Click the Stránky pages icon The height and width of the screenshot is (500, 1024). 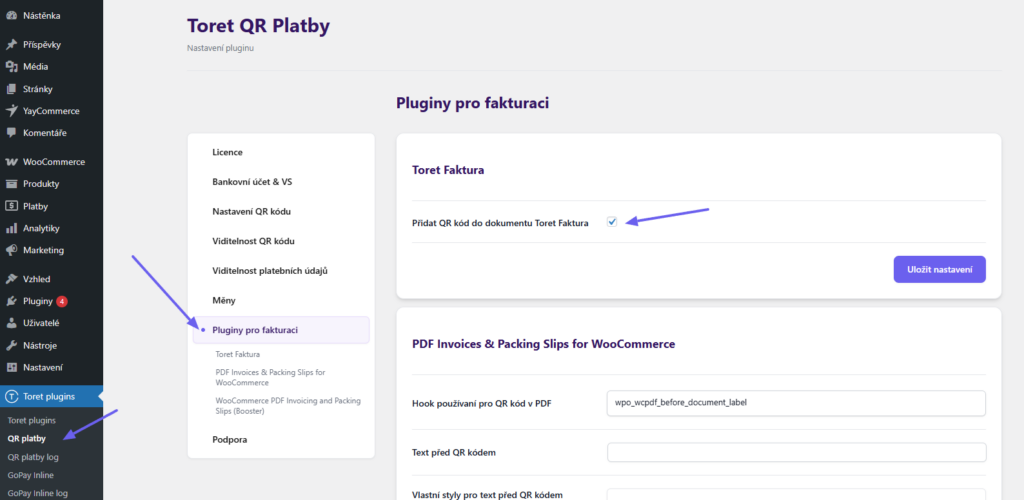click(x=11, y=89)
